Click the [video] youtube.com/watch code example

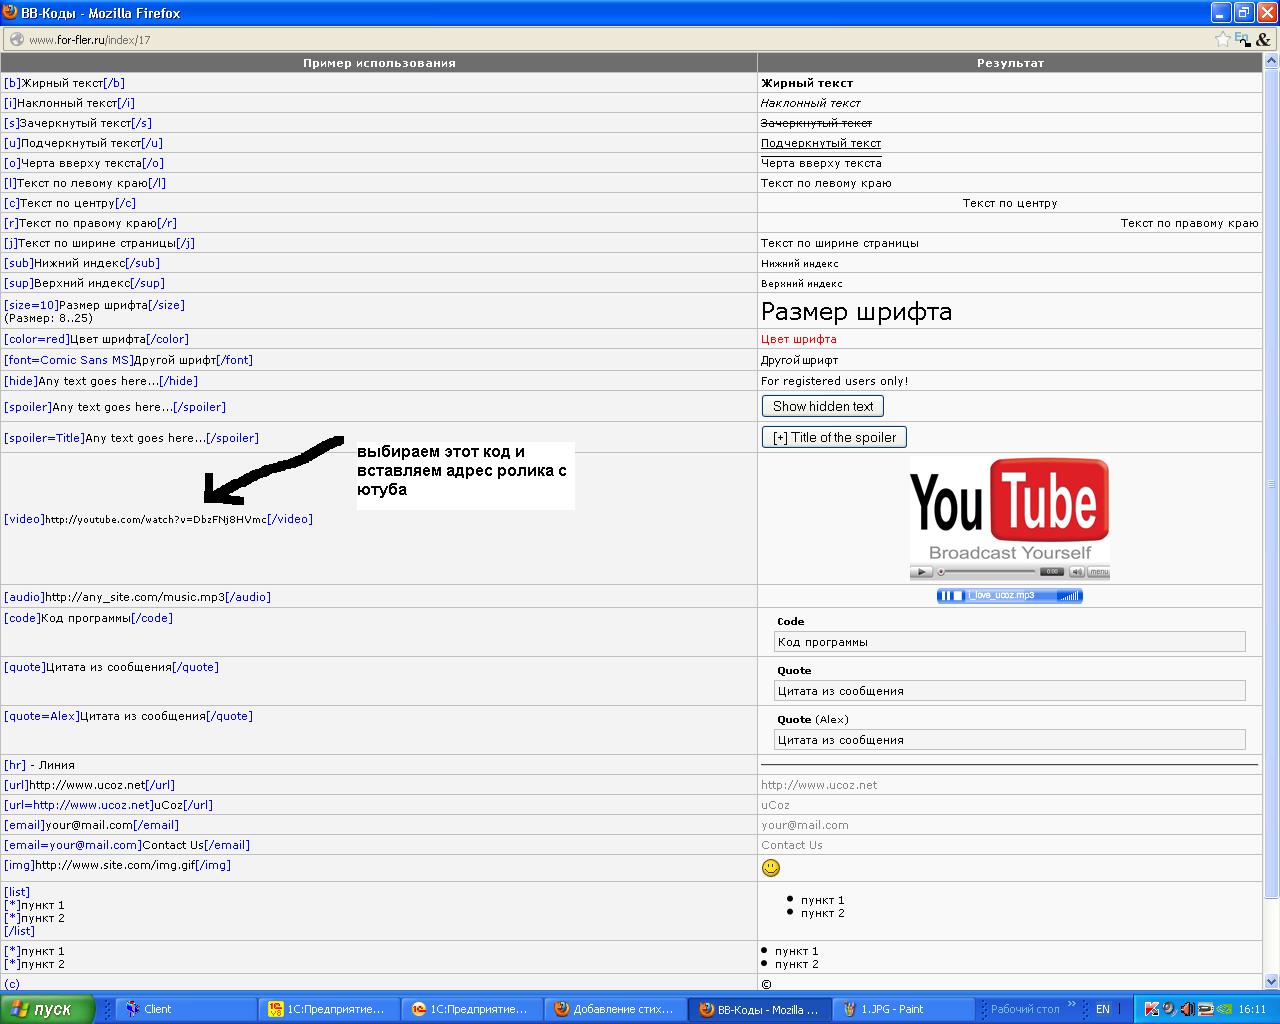[x=158, y=519]
